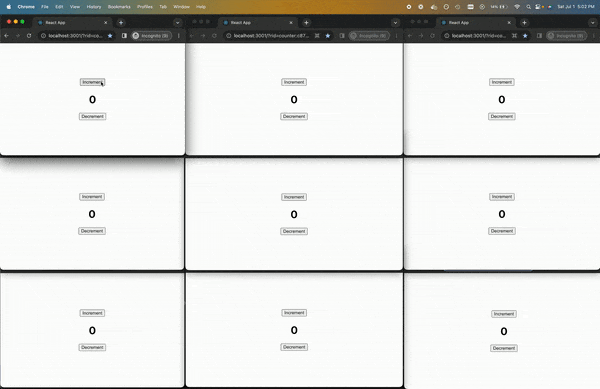Click Increment in the middle-left window
The height and width of the screenshot is (389, 600).
coord(92,197)
